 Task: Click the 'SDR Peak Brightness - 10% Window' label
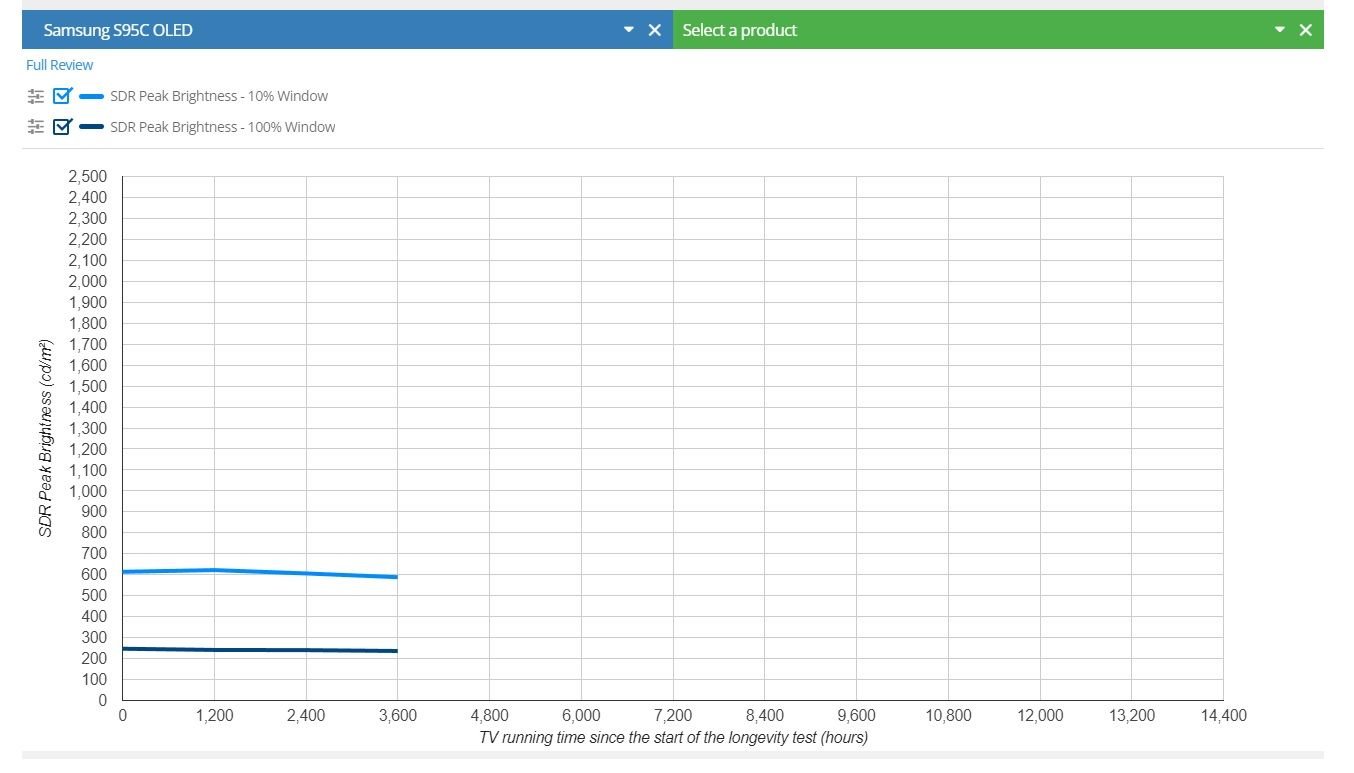(219, 97)
